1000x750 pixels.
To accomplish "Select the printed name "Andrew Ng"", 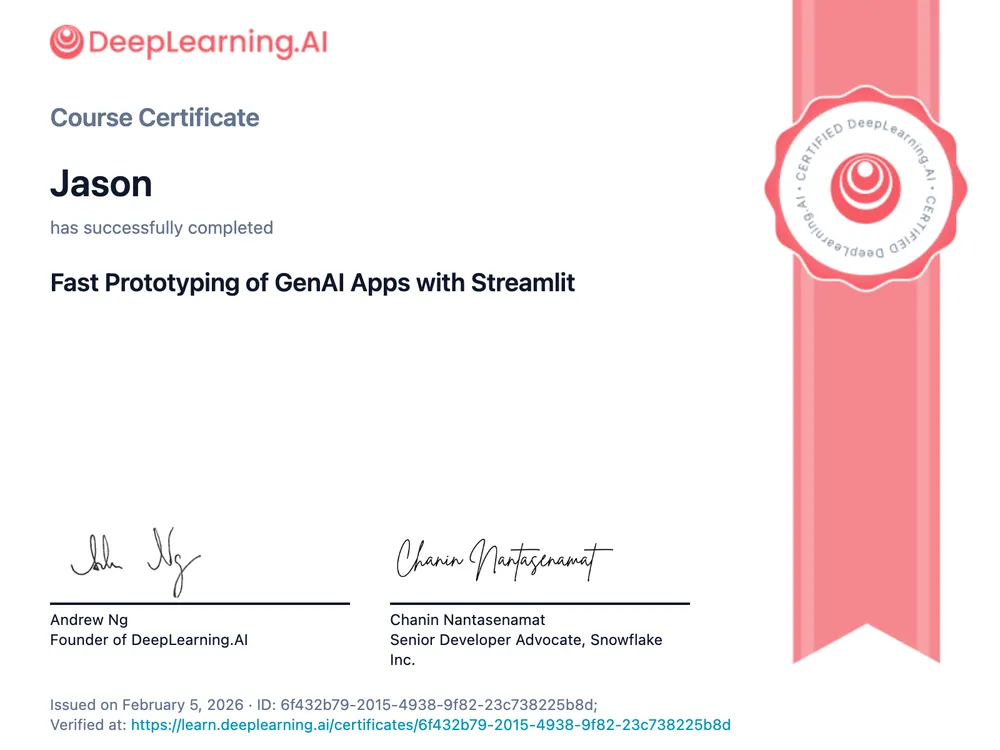I will pyautogui.click(x=89, y=620).
